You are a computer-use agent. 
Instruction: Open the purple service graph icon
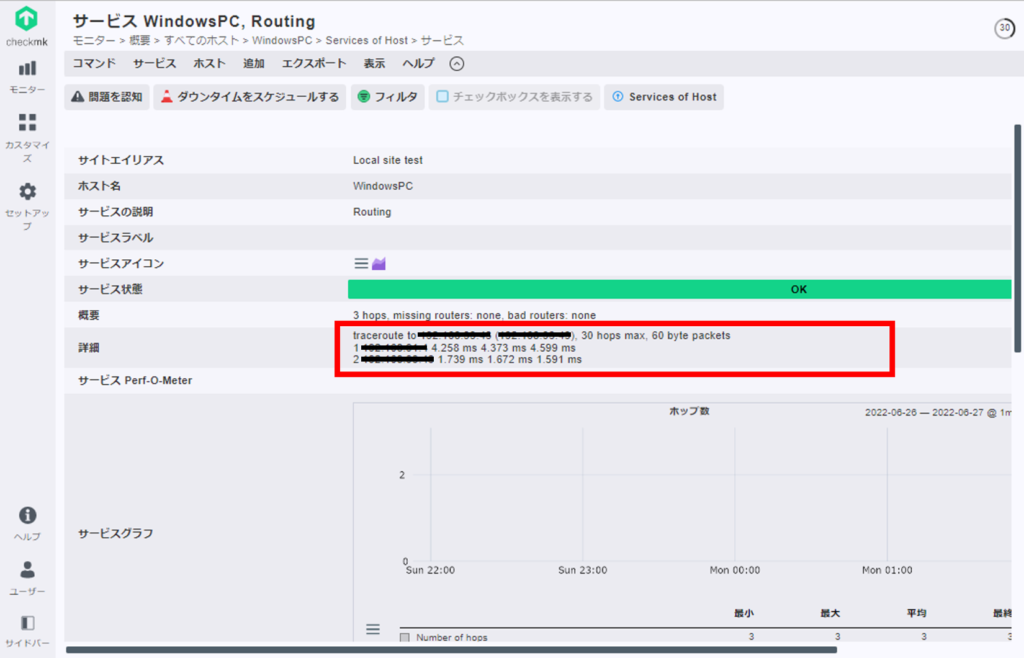pyautogui.click(x=379, y=264)
